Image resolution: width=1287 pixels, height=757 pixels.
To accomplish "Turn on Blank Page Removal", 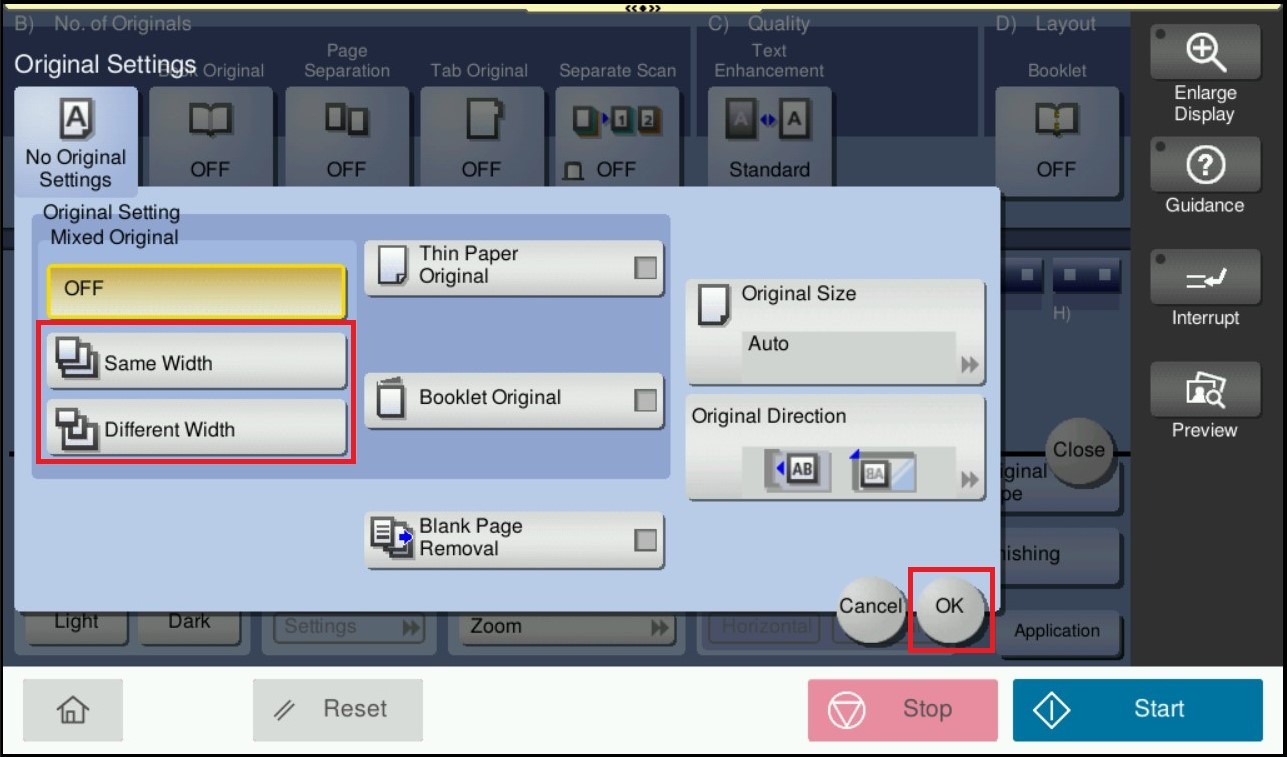I will 646,539.
